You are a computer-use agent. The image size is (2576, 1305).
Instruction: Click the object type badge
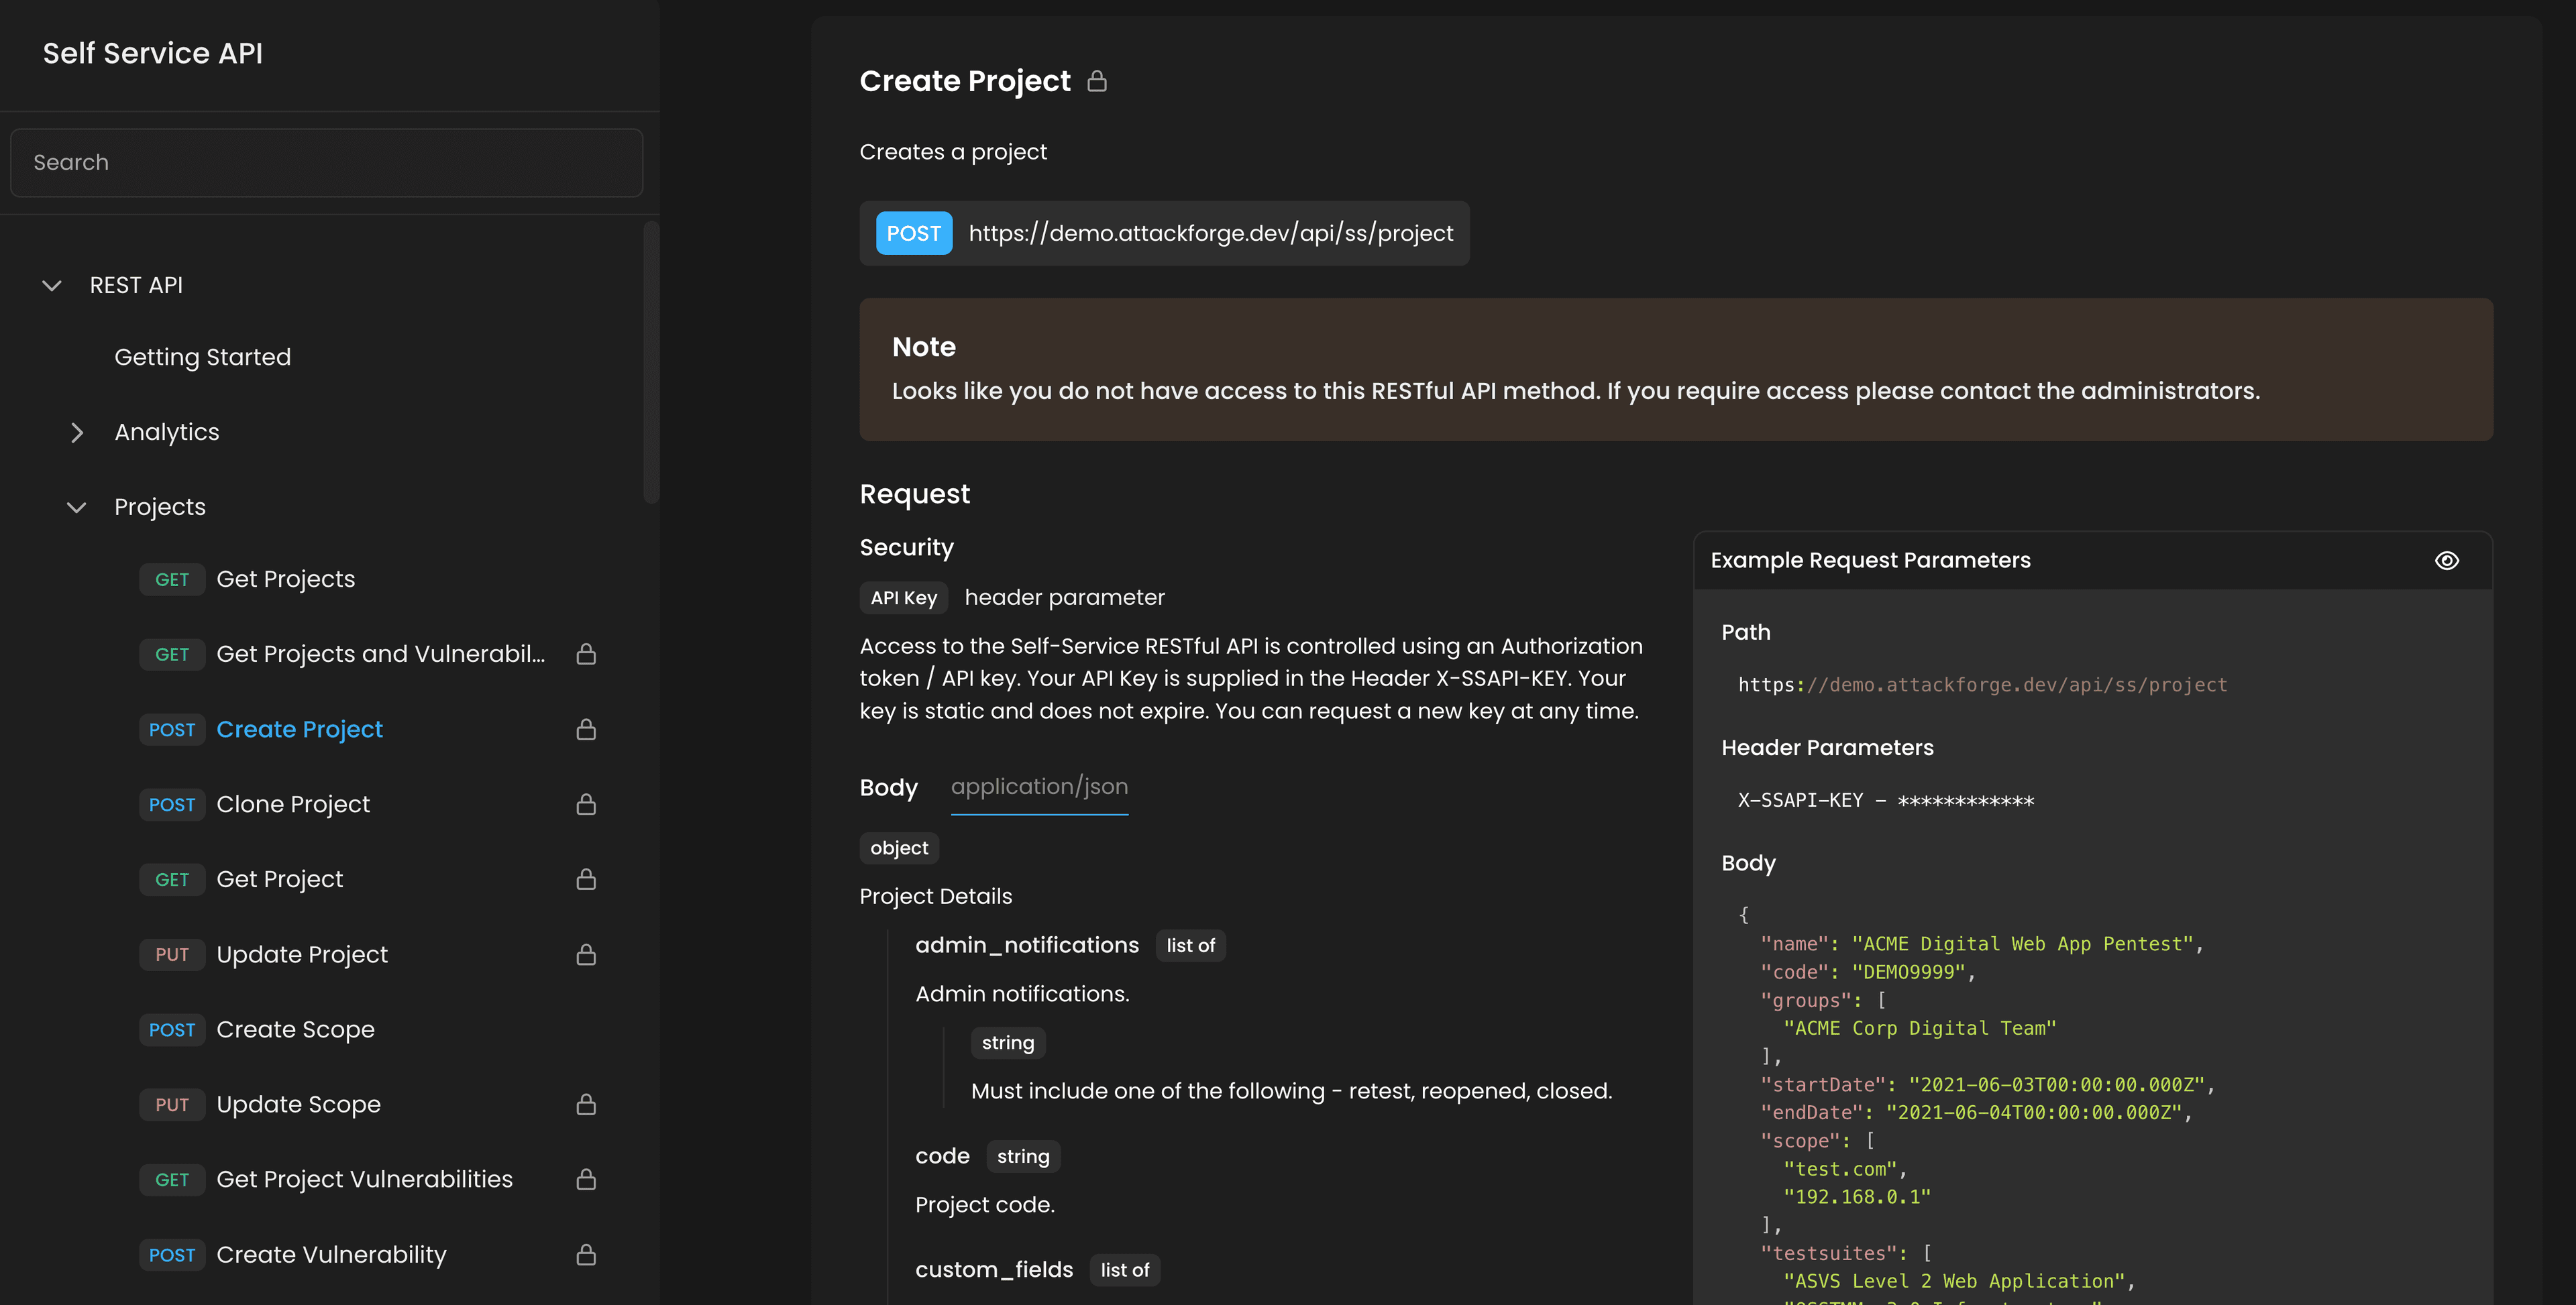[899, 848]
